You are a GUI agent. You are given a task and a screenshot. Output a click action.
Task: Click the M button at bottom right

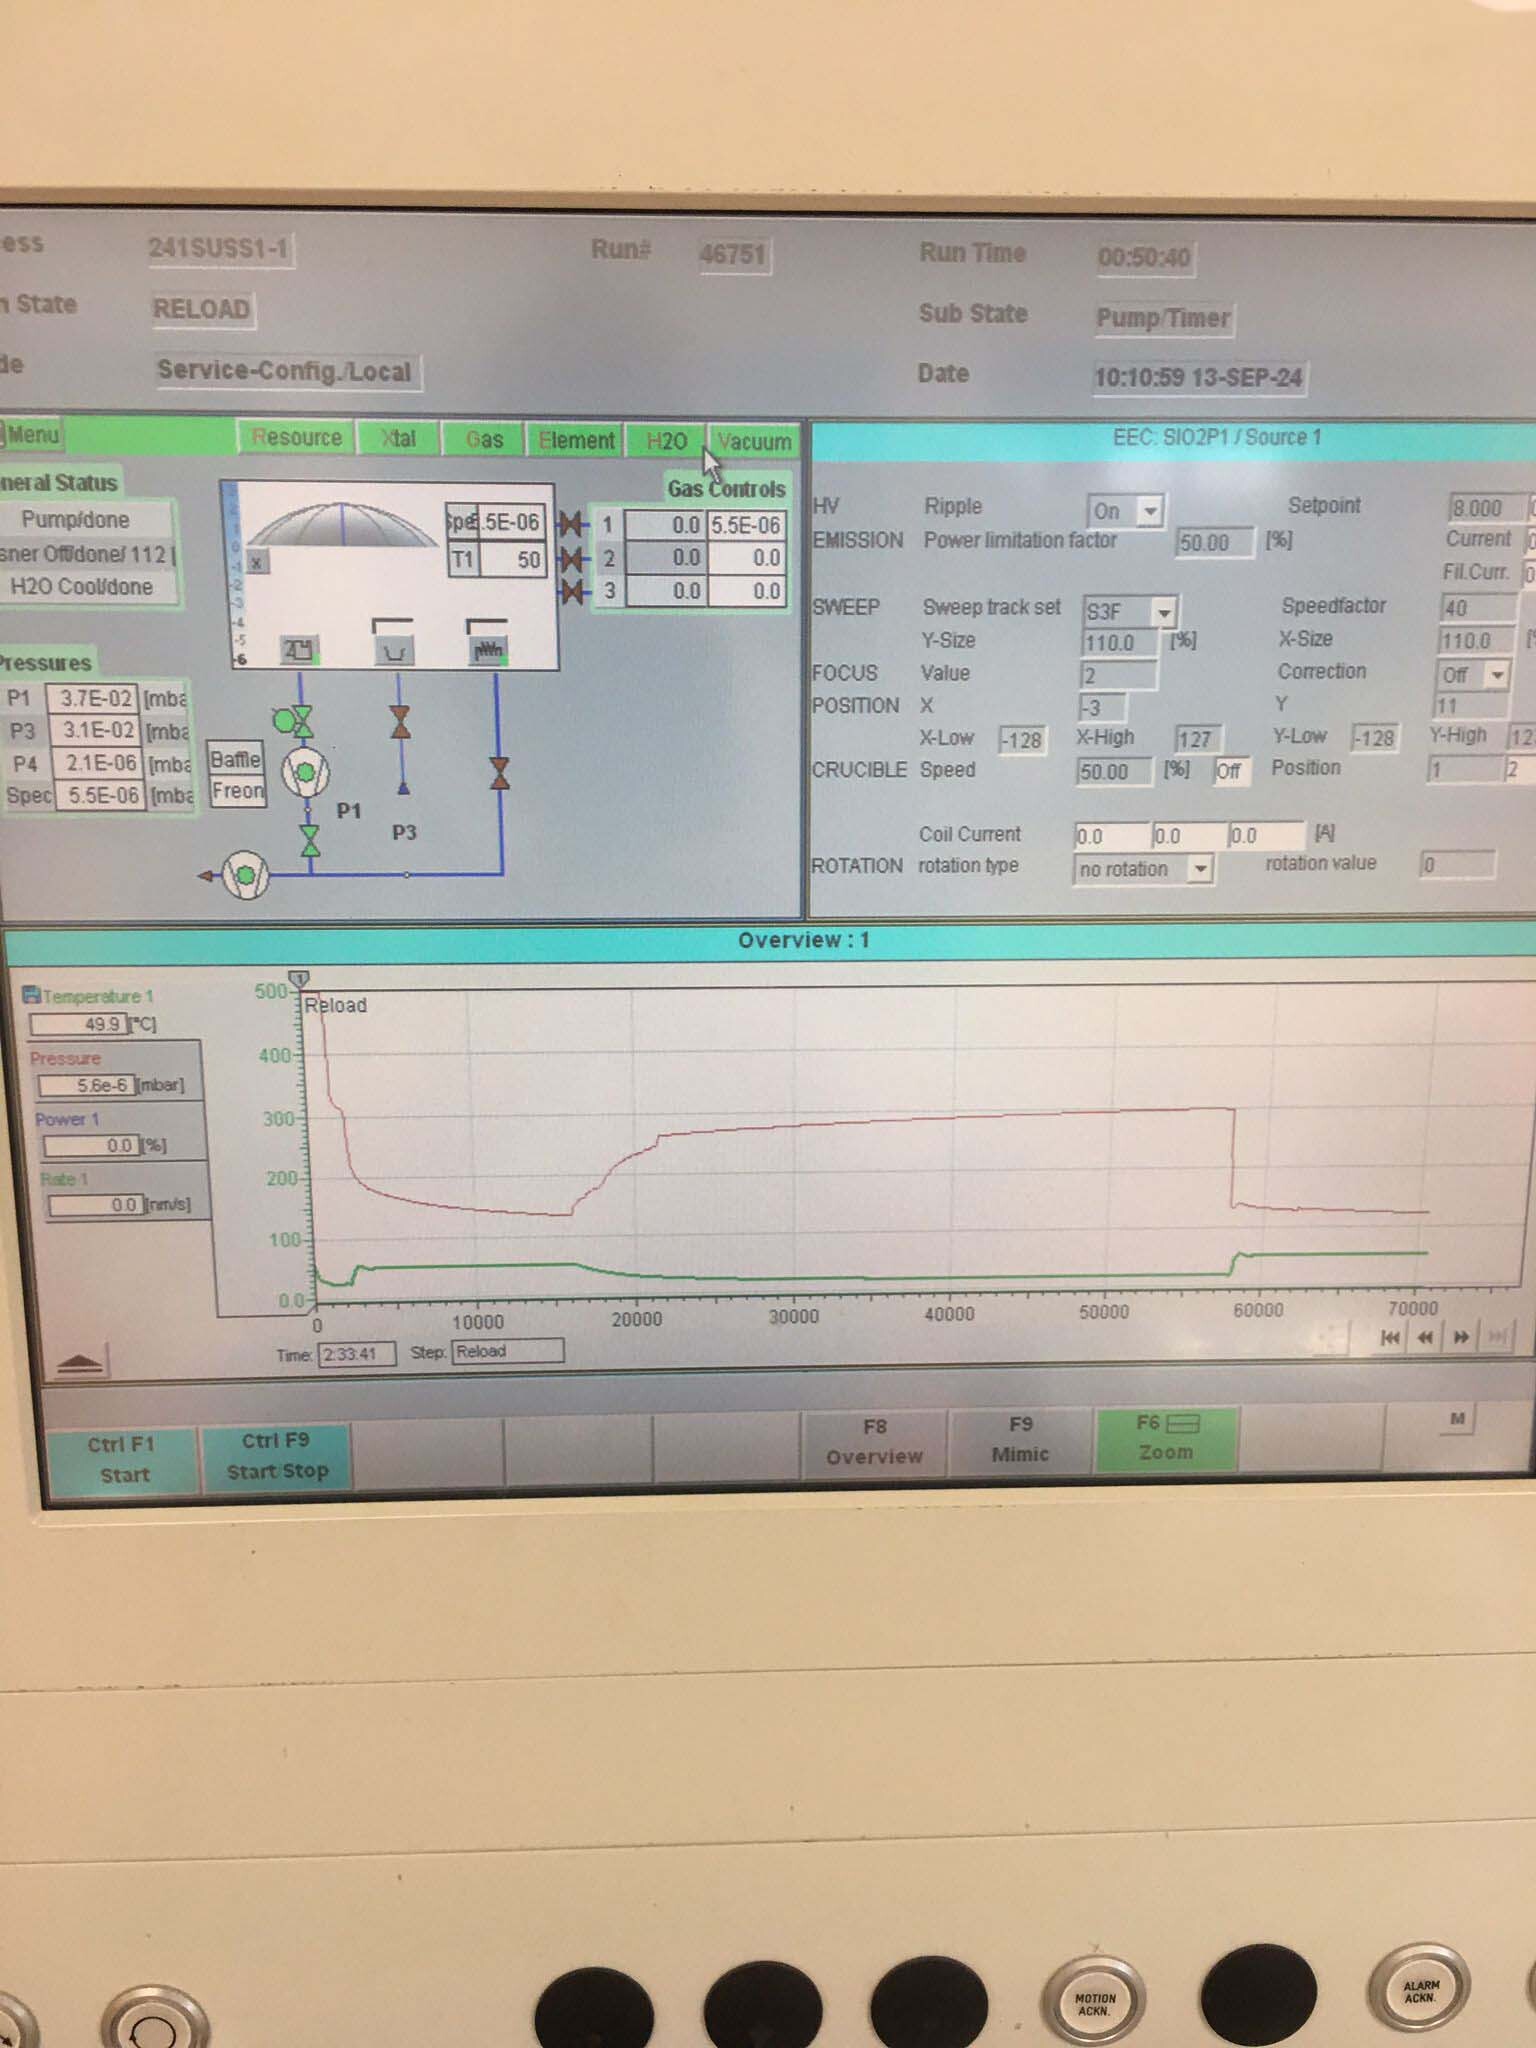coord(1457,1419)
